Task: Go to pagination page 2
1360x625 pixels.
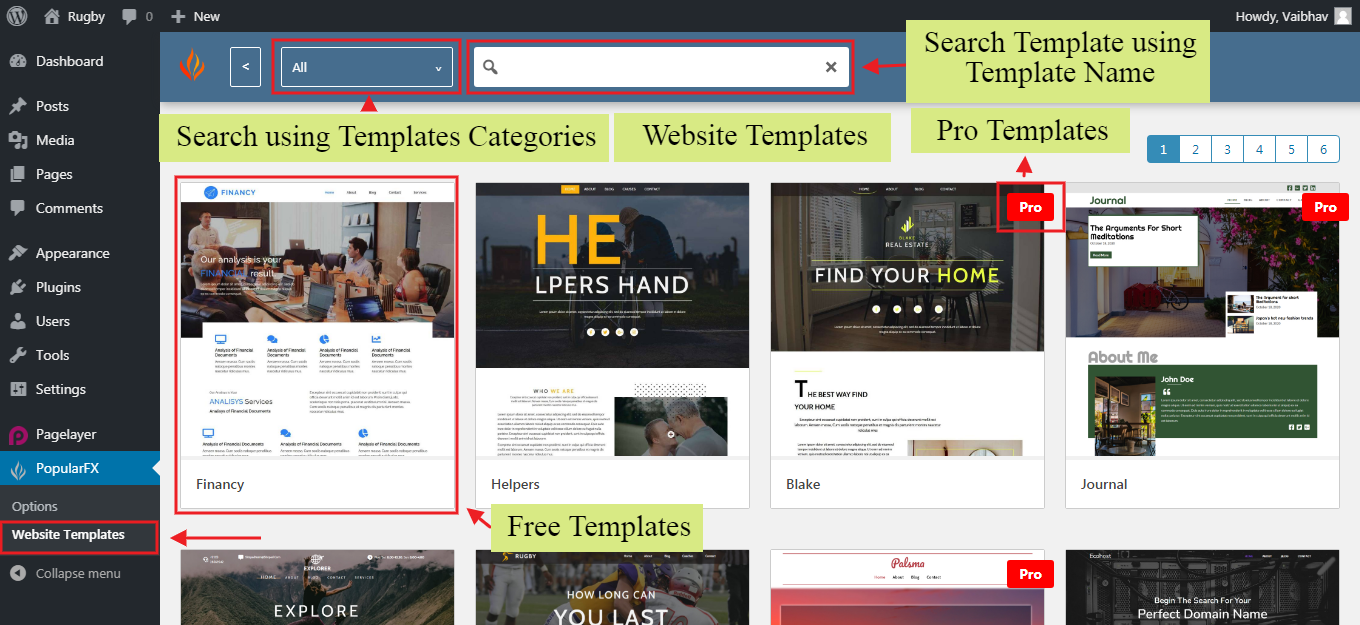Action: (x=1195, y=149)
